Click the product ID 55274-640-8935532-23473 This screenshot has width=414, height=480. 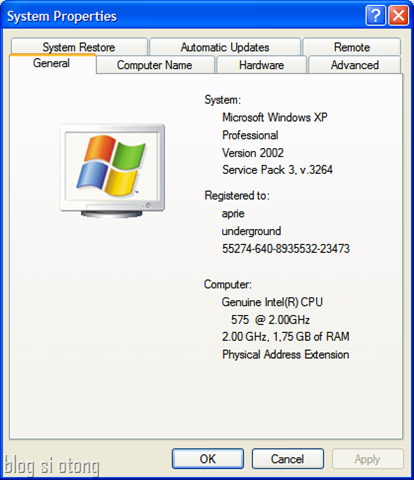(286, 249)
